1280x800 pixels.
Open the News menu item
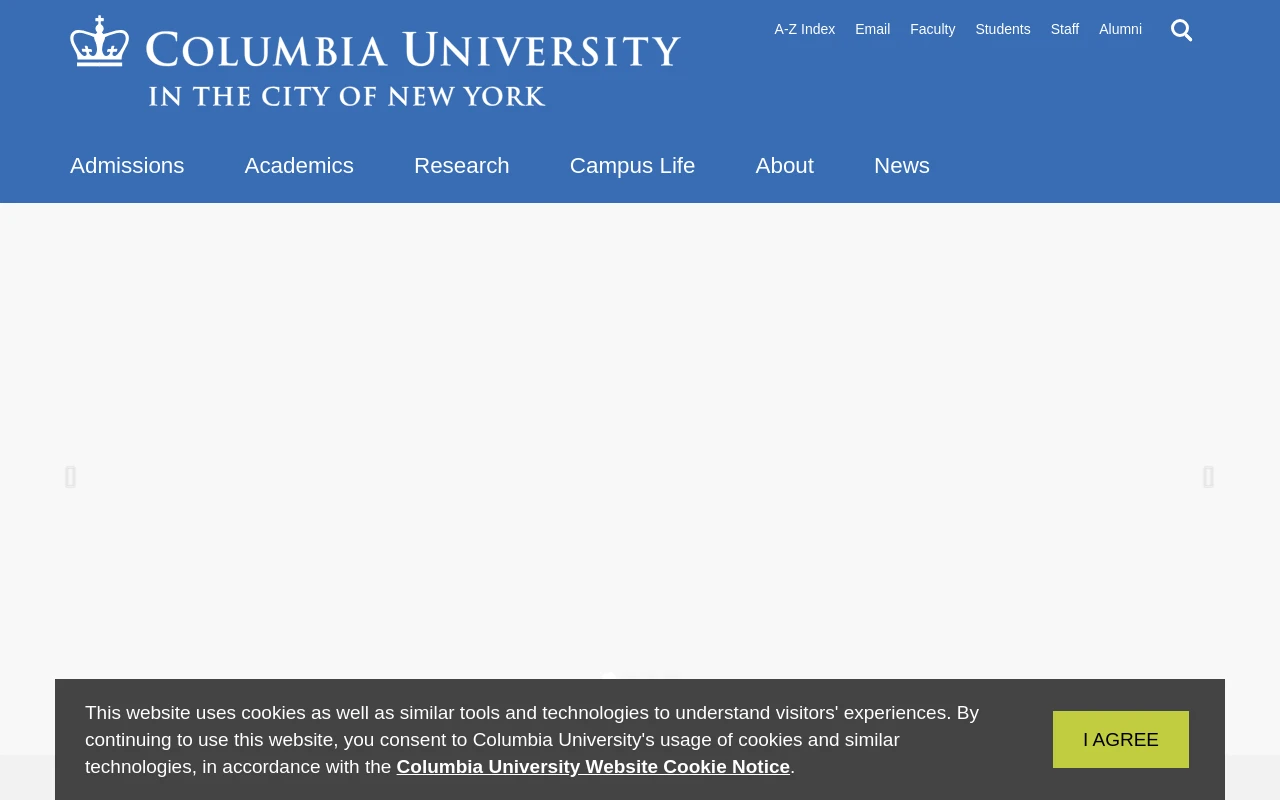pos(901,166)
